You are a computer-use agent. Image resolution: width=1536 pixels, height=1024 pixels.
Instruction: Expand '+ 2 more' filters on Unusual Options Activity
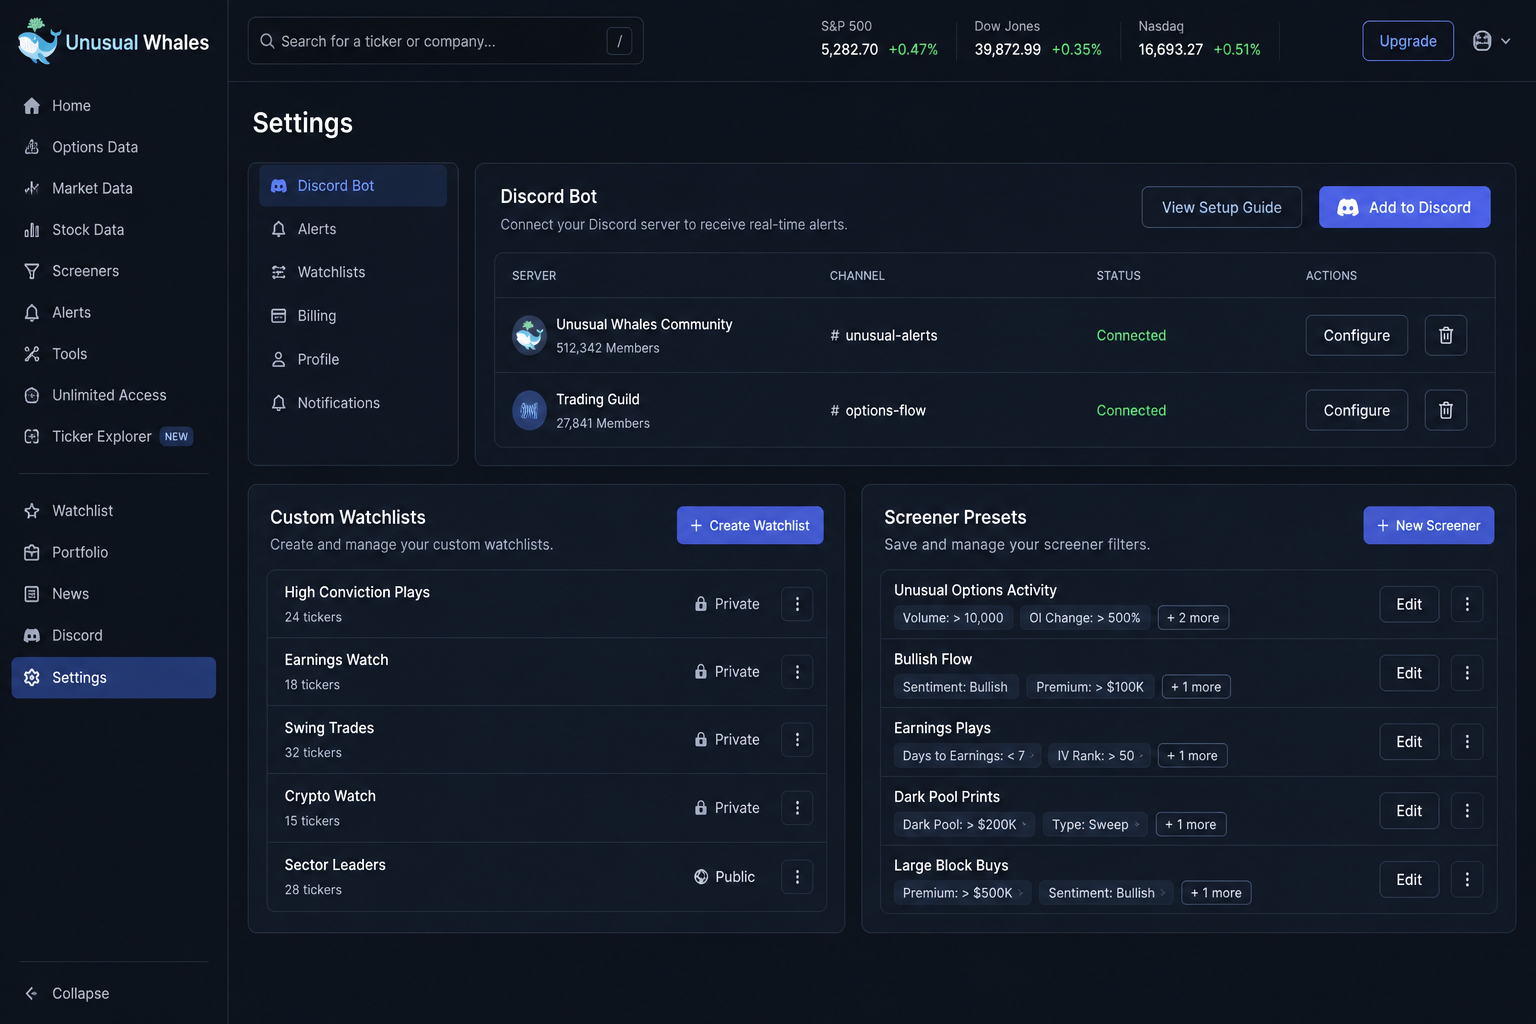[1193, 618]
